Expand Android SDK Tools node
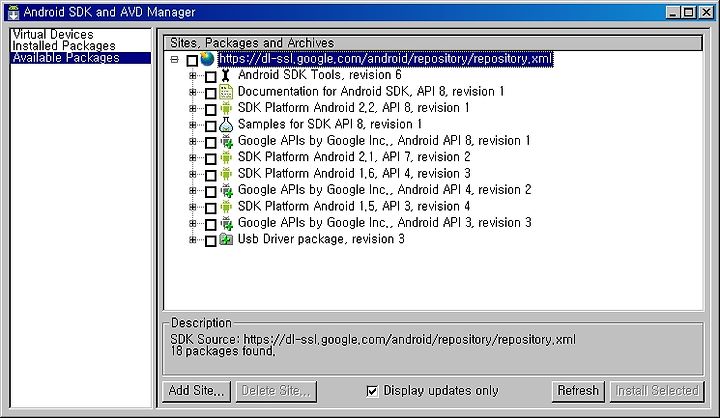The image size is (720, 418). (x=193, y=76)
